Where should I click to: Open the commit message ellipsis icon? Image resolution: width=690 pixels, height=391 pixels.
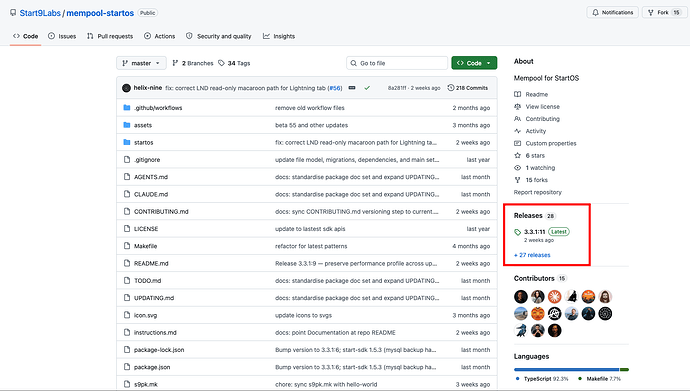(352, 88)
